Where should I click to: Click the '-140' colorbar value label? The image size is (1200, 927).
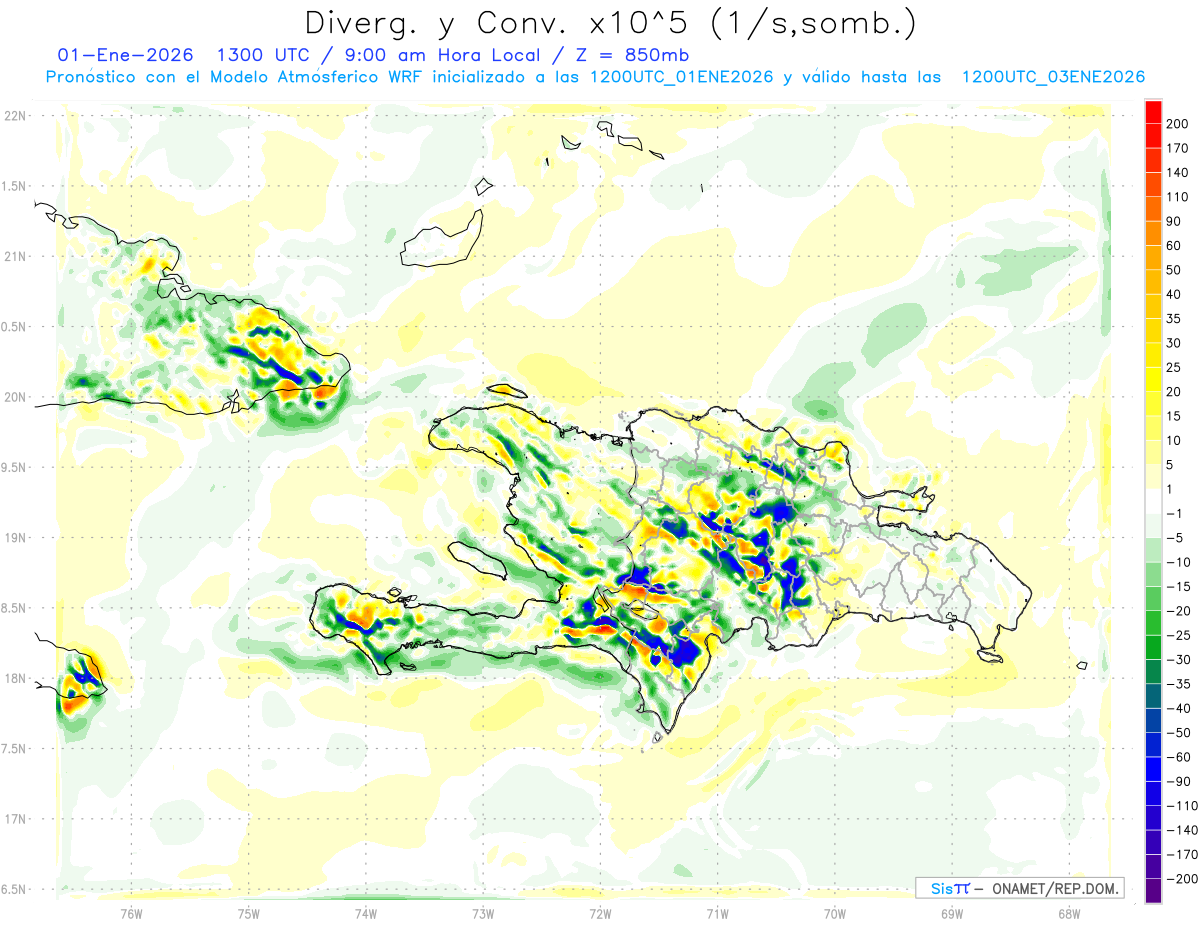(1182, 829)
